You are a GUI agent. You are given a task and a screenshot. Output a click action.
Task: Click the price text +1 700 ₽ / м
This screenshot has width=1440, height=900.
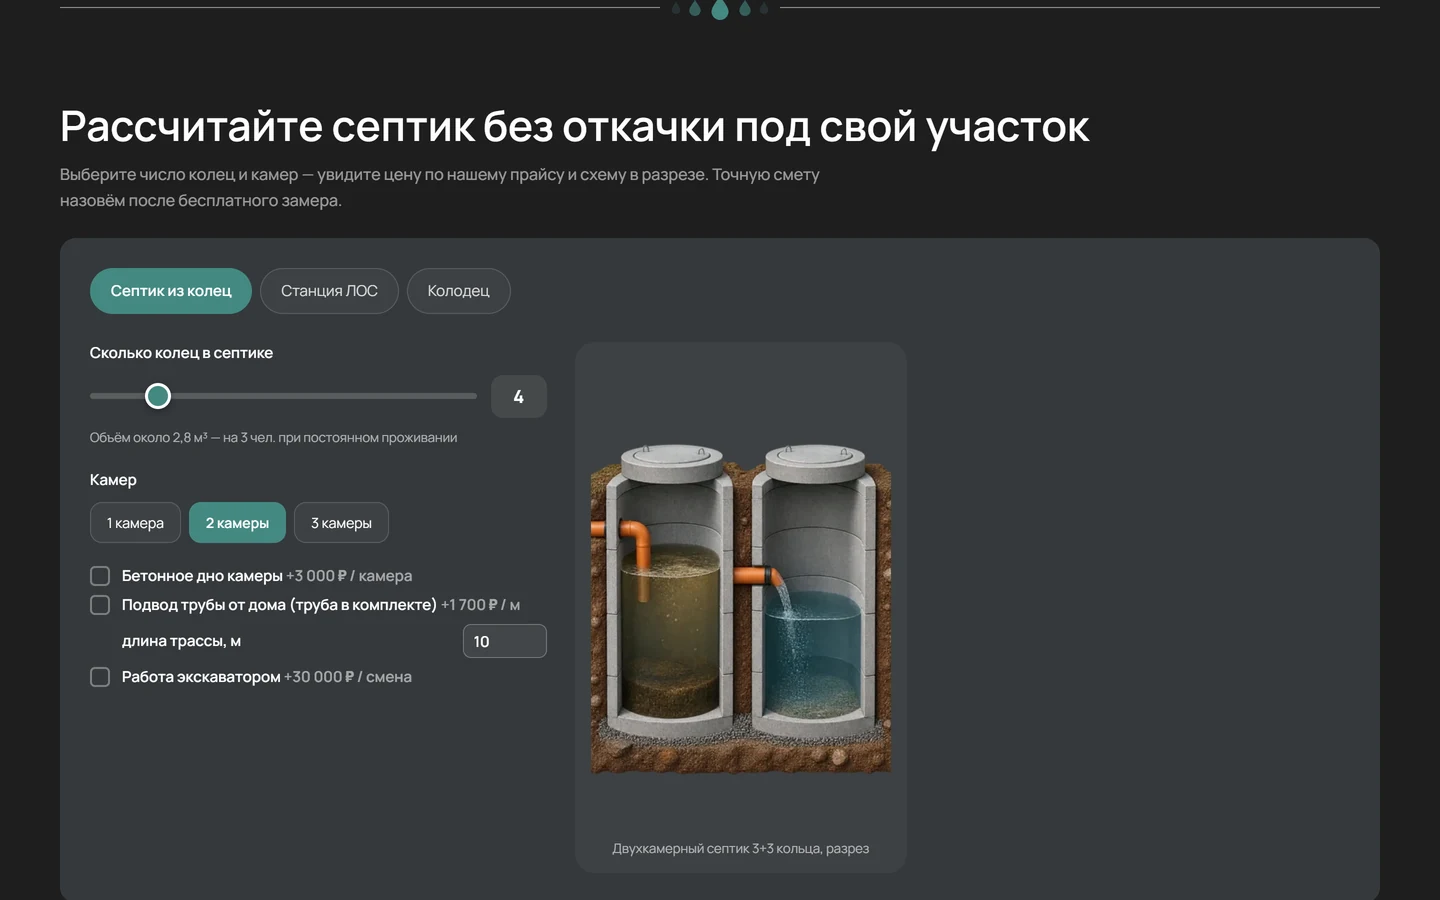click(x=481, y=605)
